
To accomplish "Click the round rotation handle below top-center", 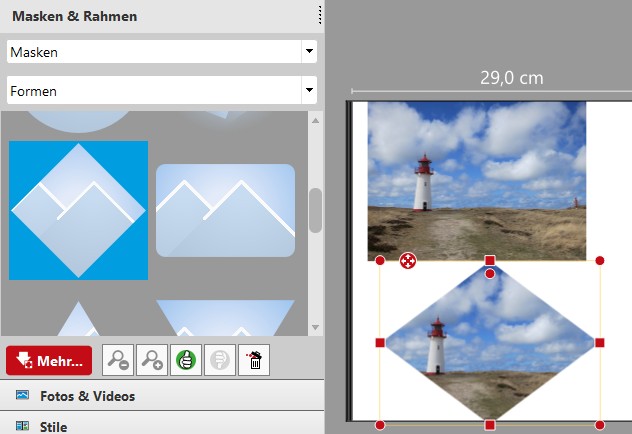I will point(490,274).
